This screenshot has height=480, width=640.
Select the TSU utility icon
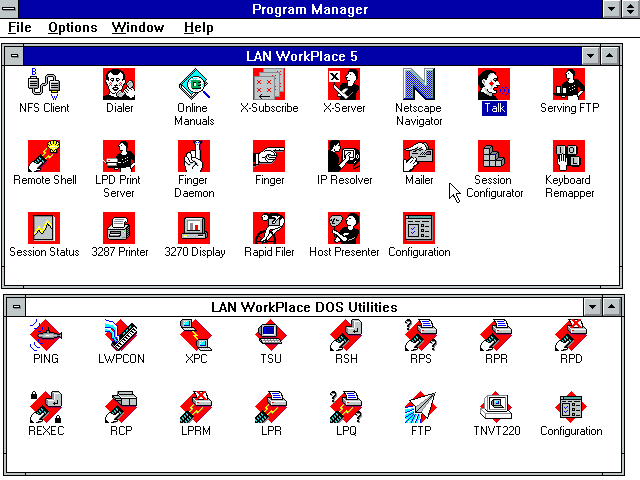(271, 335)
